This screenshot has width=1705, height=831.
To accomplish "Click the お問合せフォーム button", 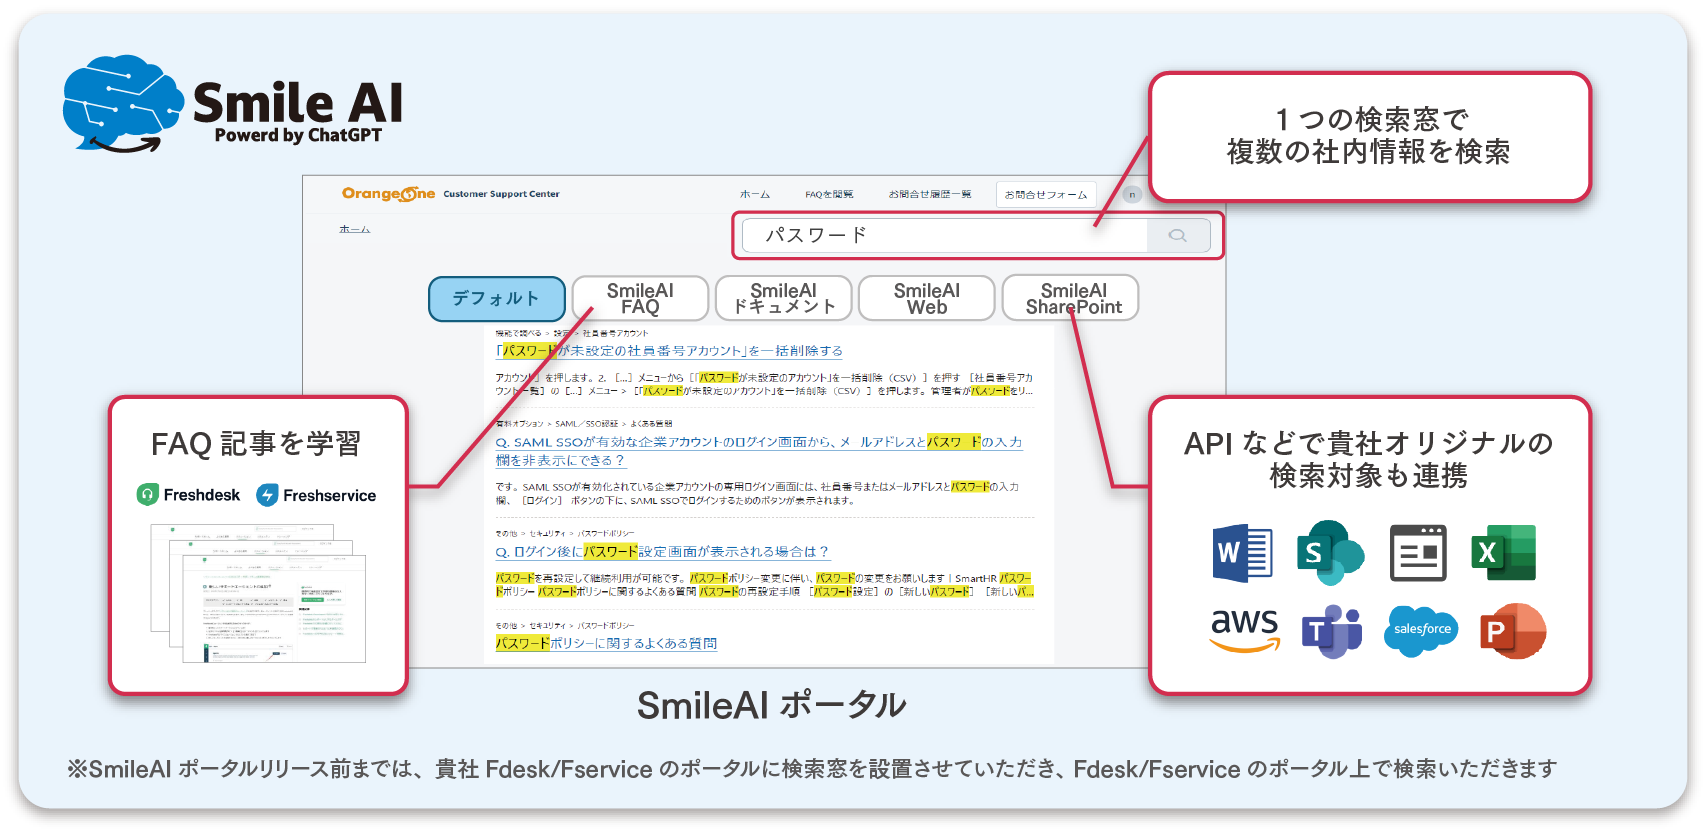I will [1046, 195].
